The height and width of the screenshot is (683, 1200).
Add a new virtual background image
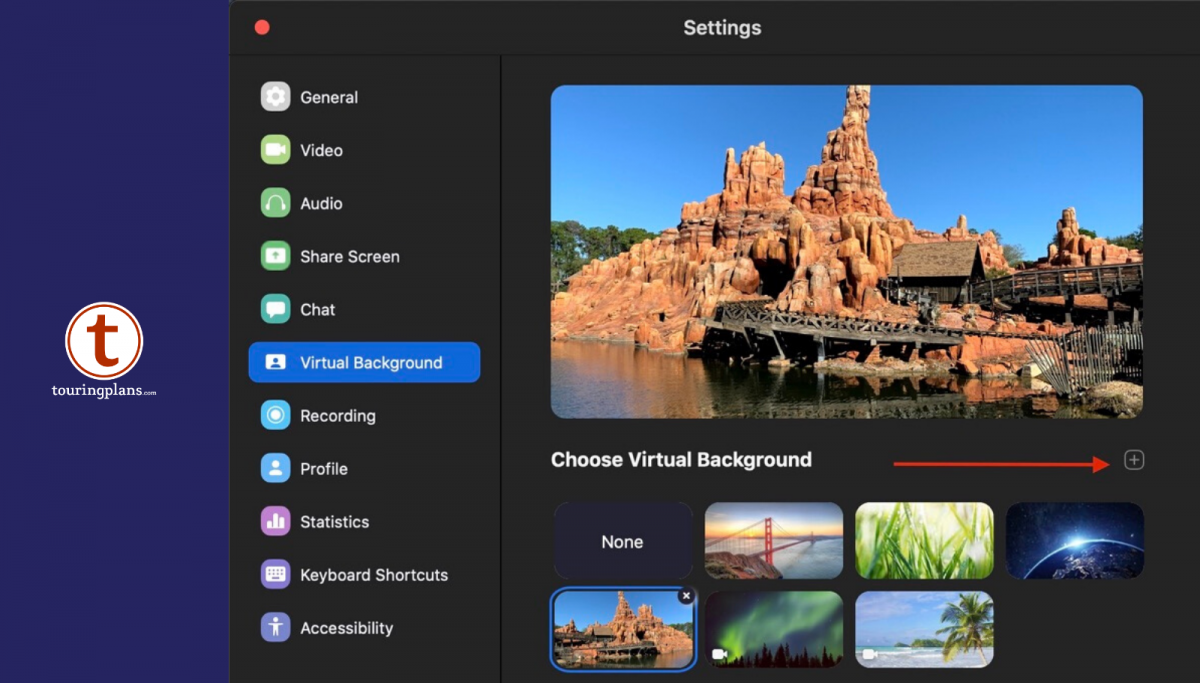tap(1134, 460)
